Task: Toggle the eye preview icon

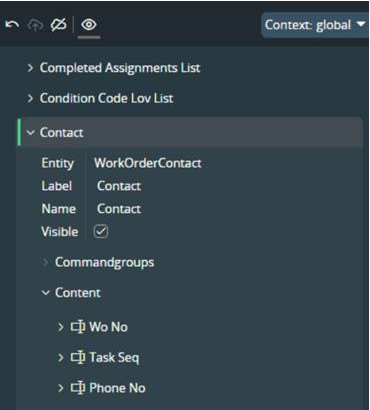Action: click(89, 25)
